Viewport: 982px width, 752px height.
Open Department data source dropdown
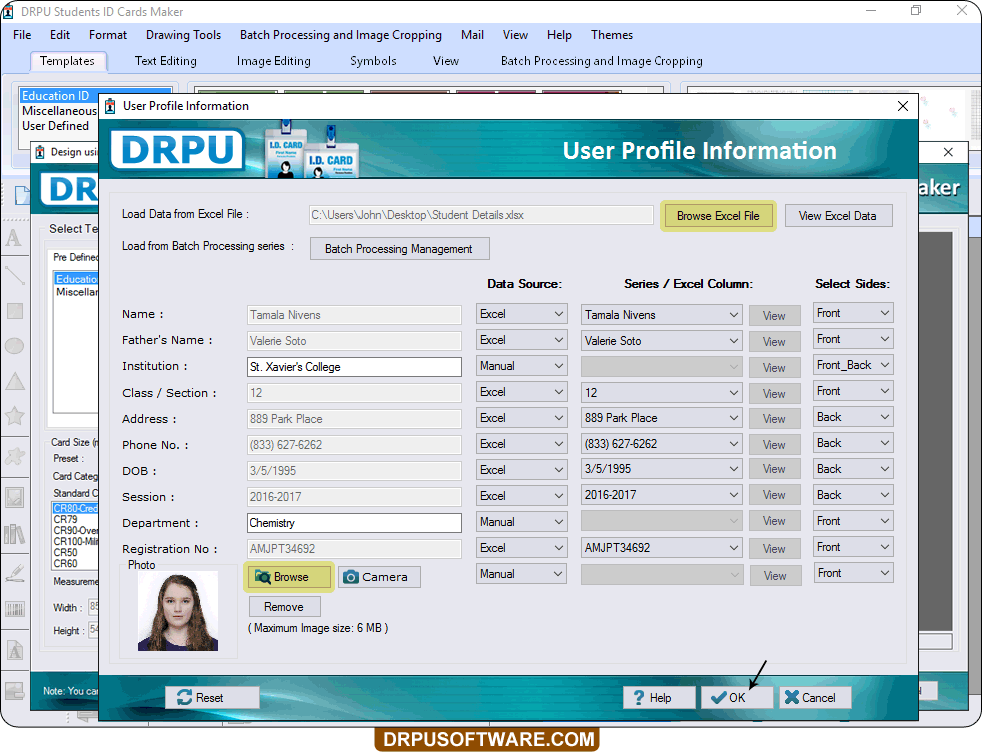pyautogui.click(x=521, y=522)
